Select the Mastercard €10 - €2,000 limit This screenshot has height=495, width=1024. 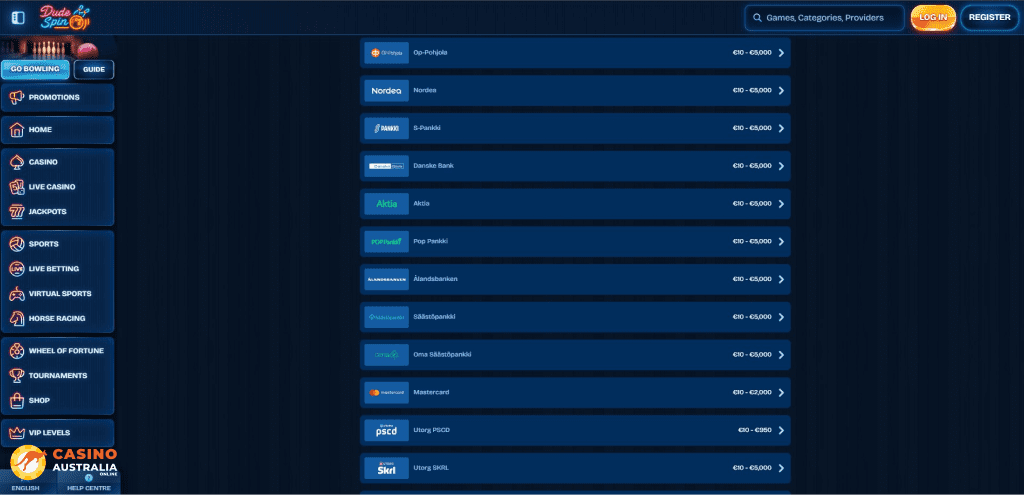tap(752, 392)
